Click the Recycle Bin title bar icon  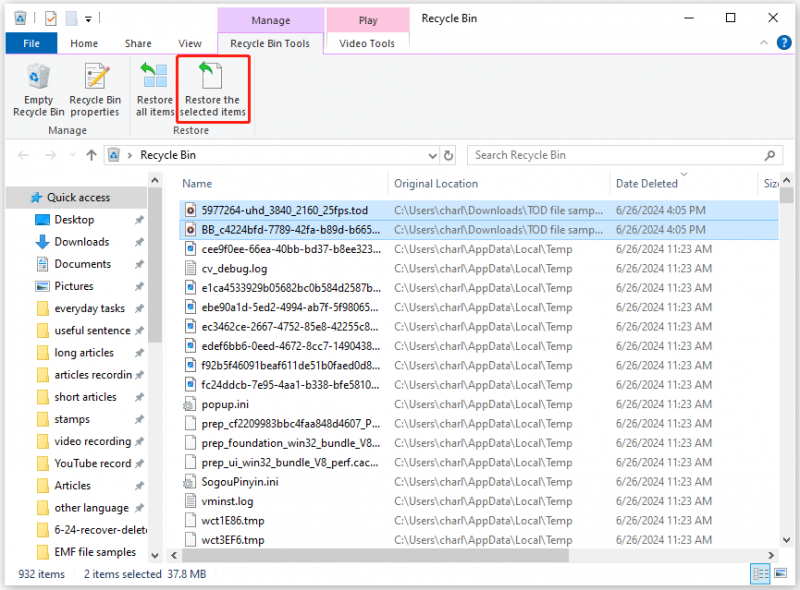[x=20, y=18]
